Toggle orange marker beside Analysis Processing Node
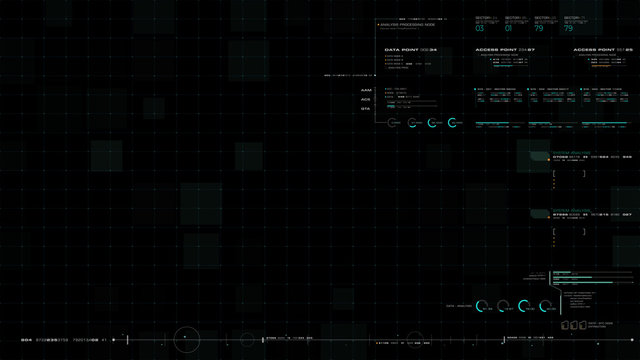This screenshot has width=640, height=360. click(x=378, y=25)
